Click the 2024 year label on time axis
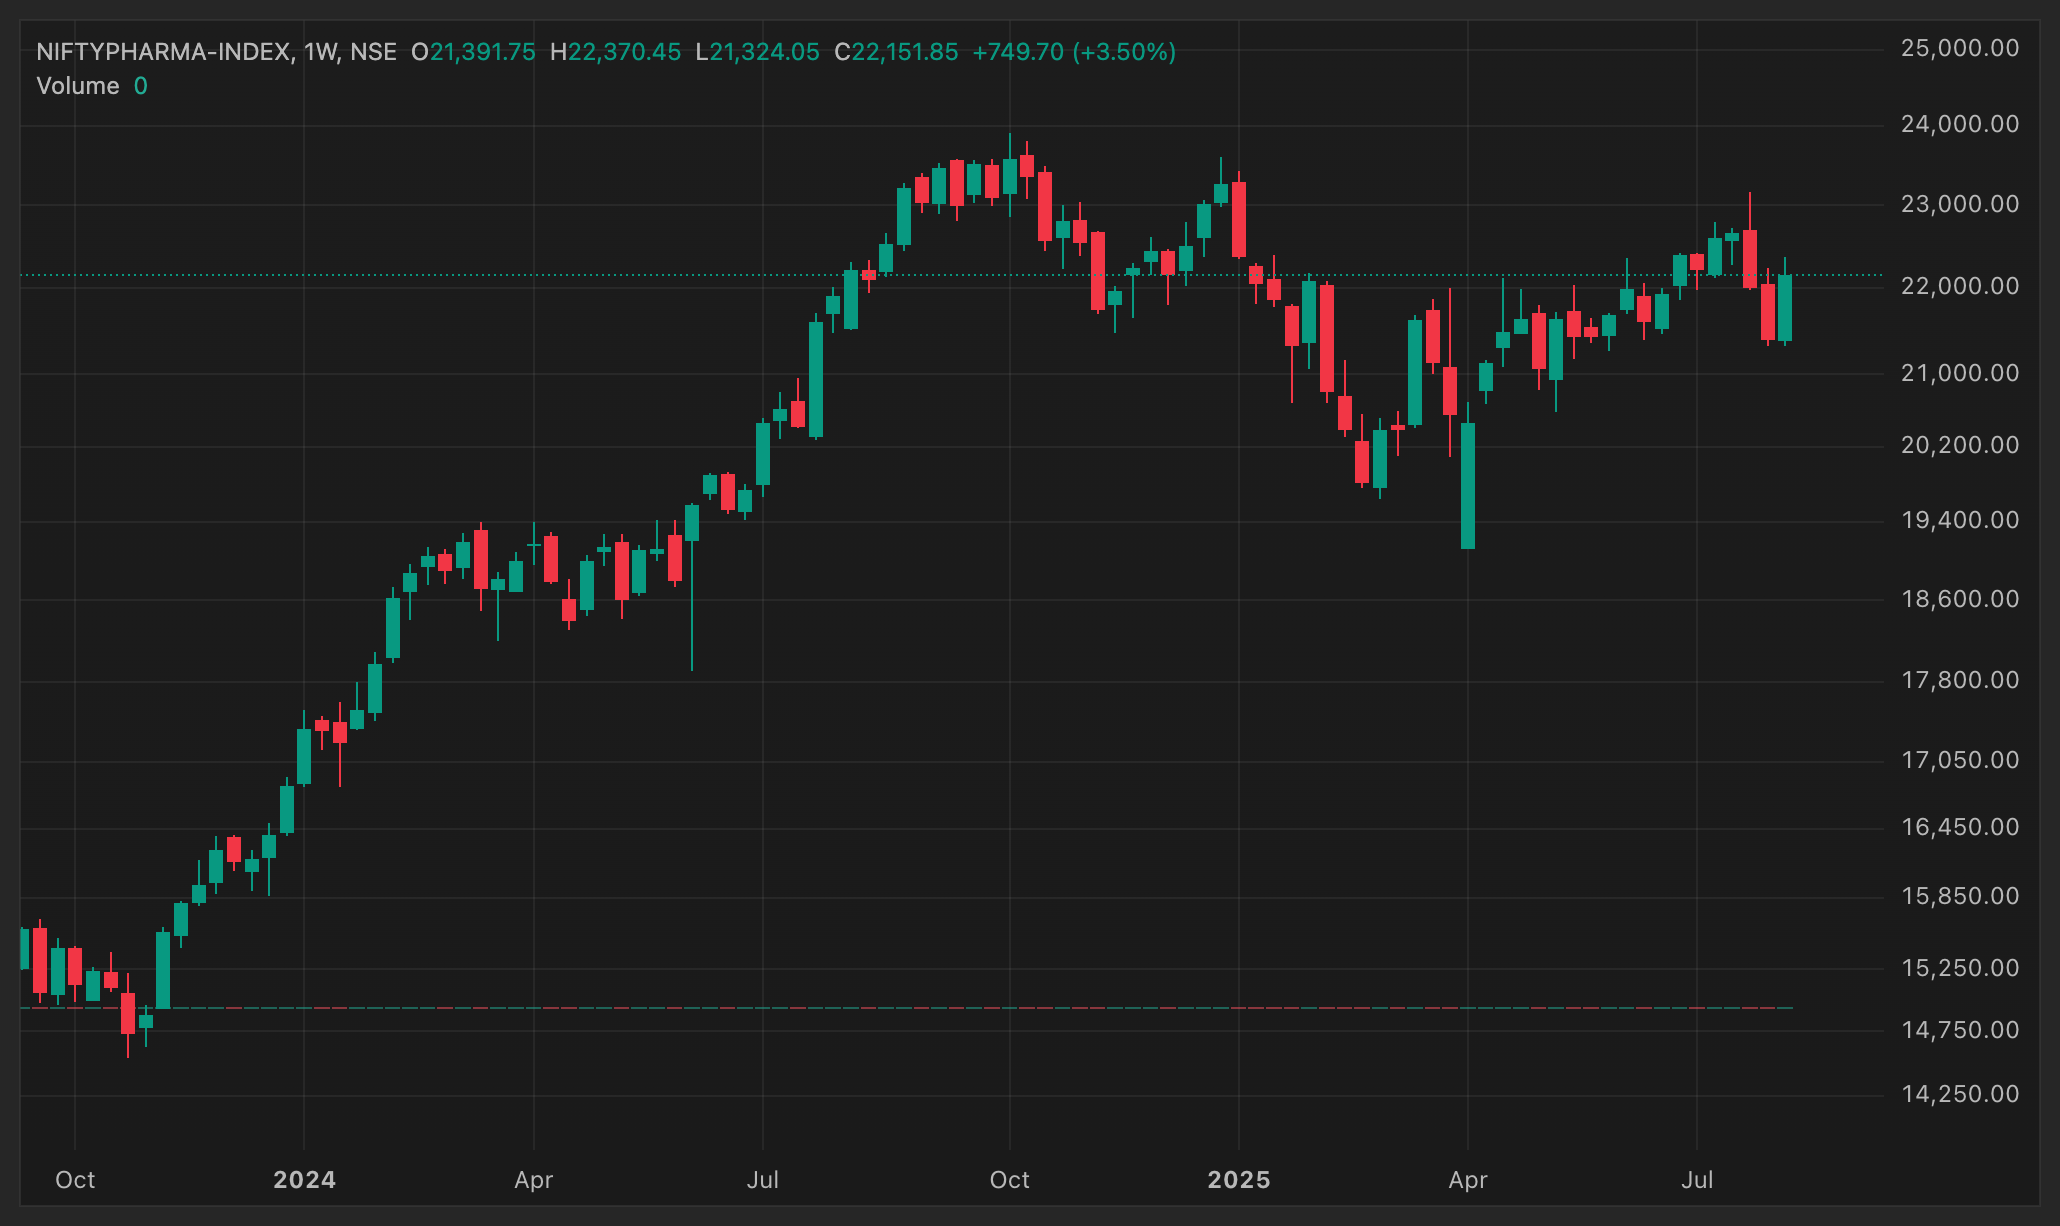 tap(305, 1180)
